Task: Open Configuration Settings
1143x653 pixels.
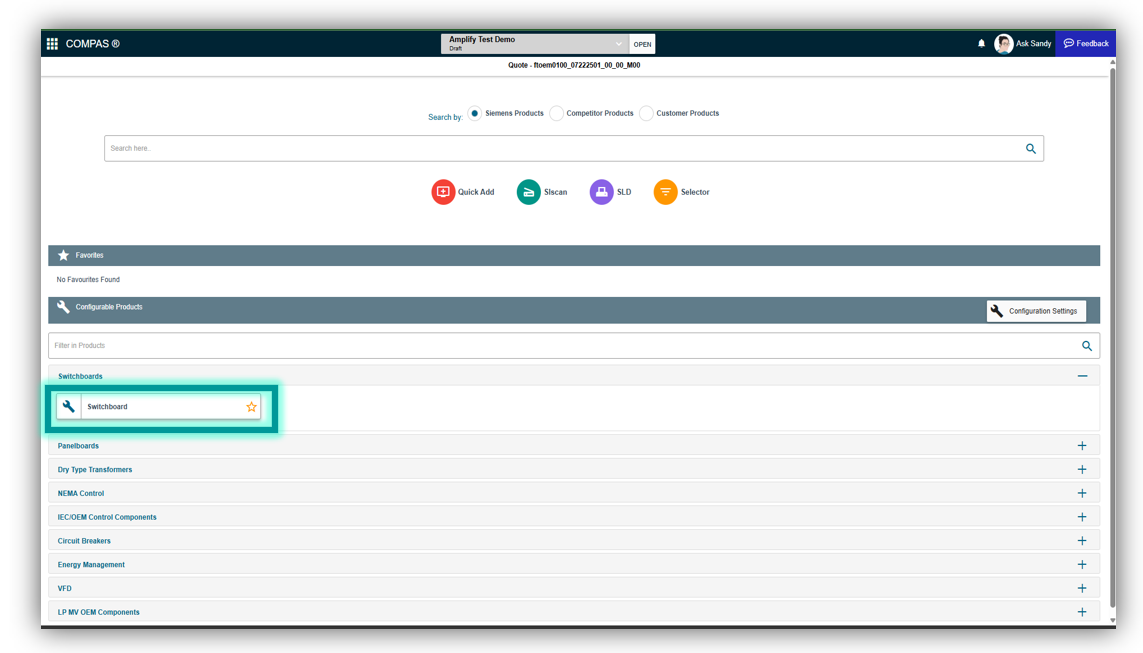Action: (1036, 311)
